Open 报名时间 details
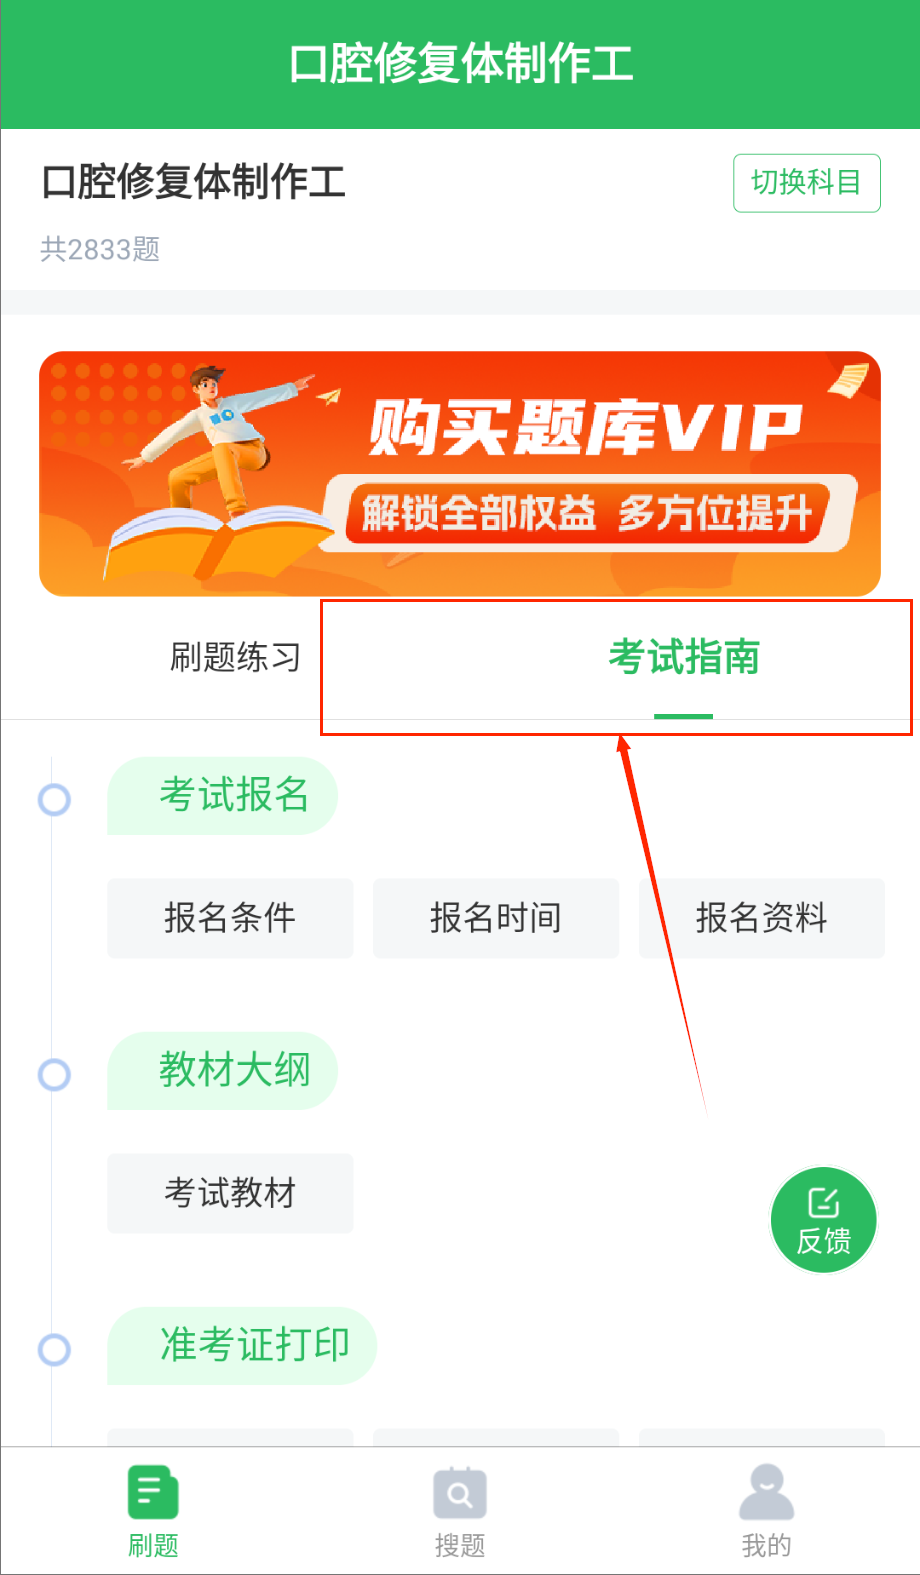Image resolution: width=920 pixels, height=1575 pixels. click(496, 918)
